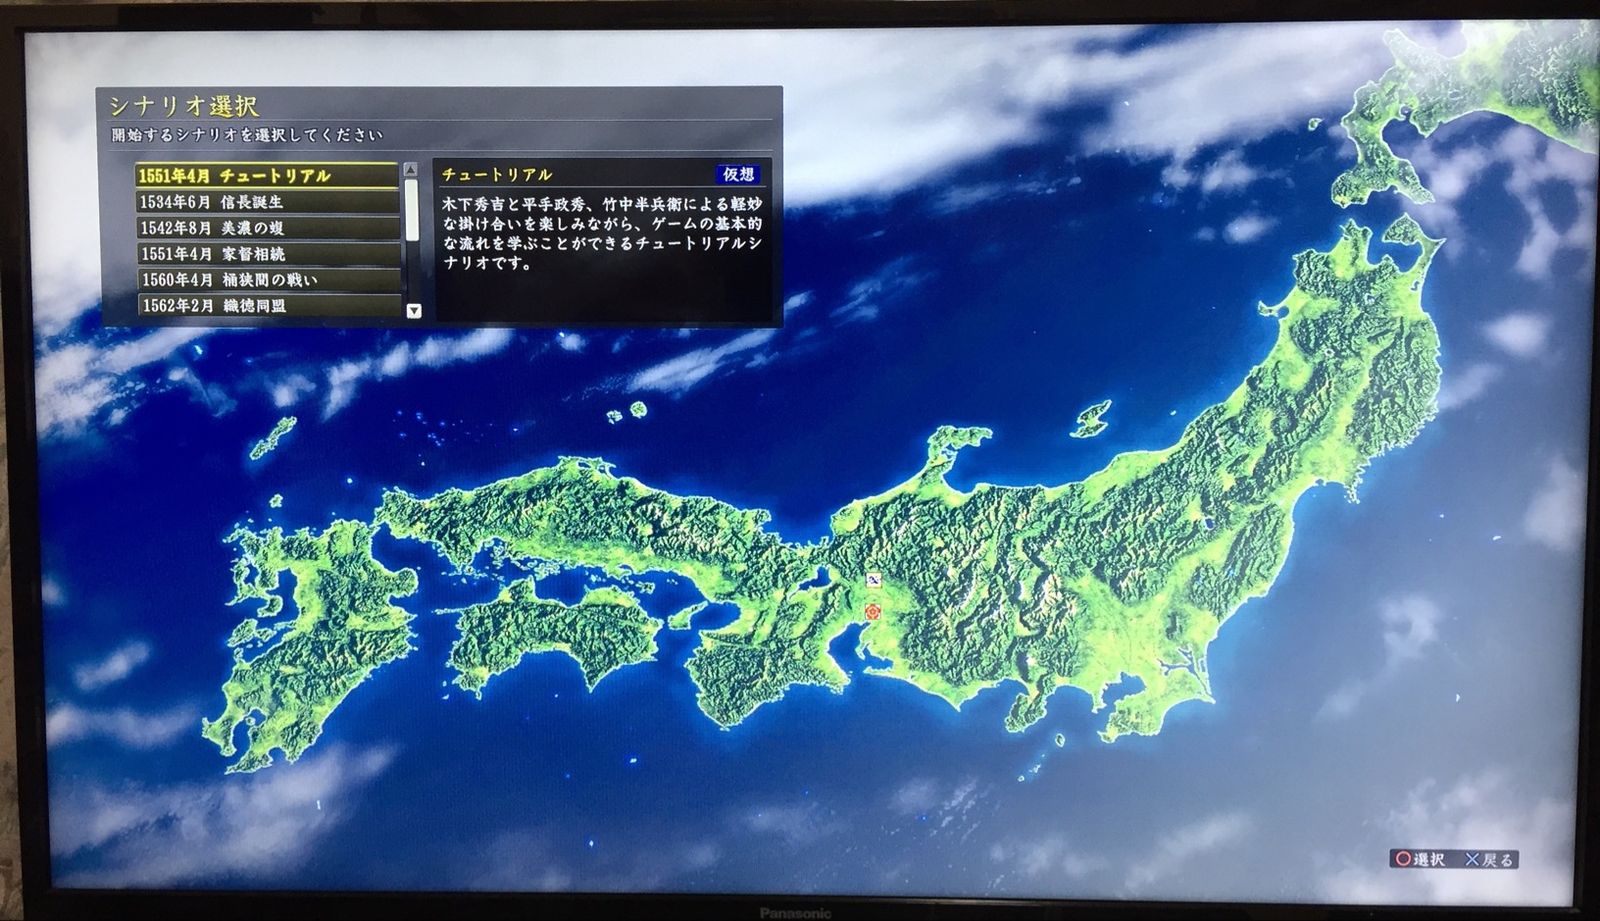Screen dimensions: 1600x921
Task: Click the scenario list scroll-down arrow
Action: [414, 311]
